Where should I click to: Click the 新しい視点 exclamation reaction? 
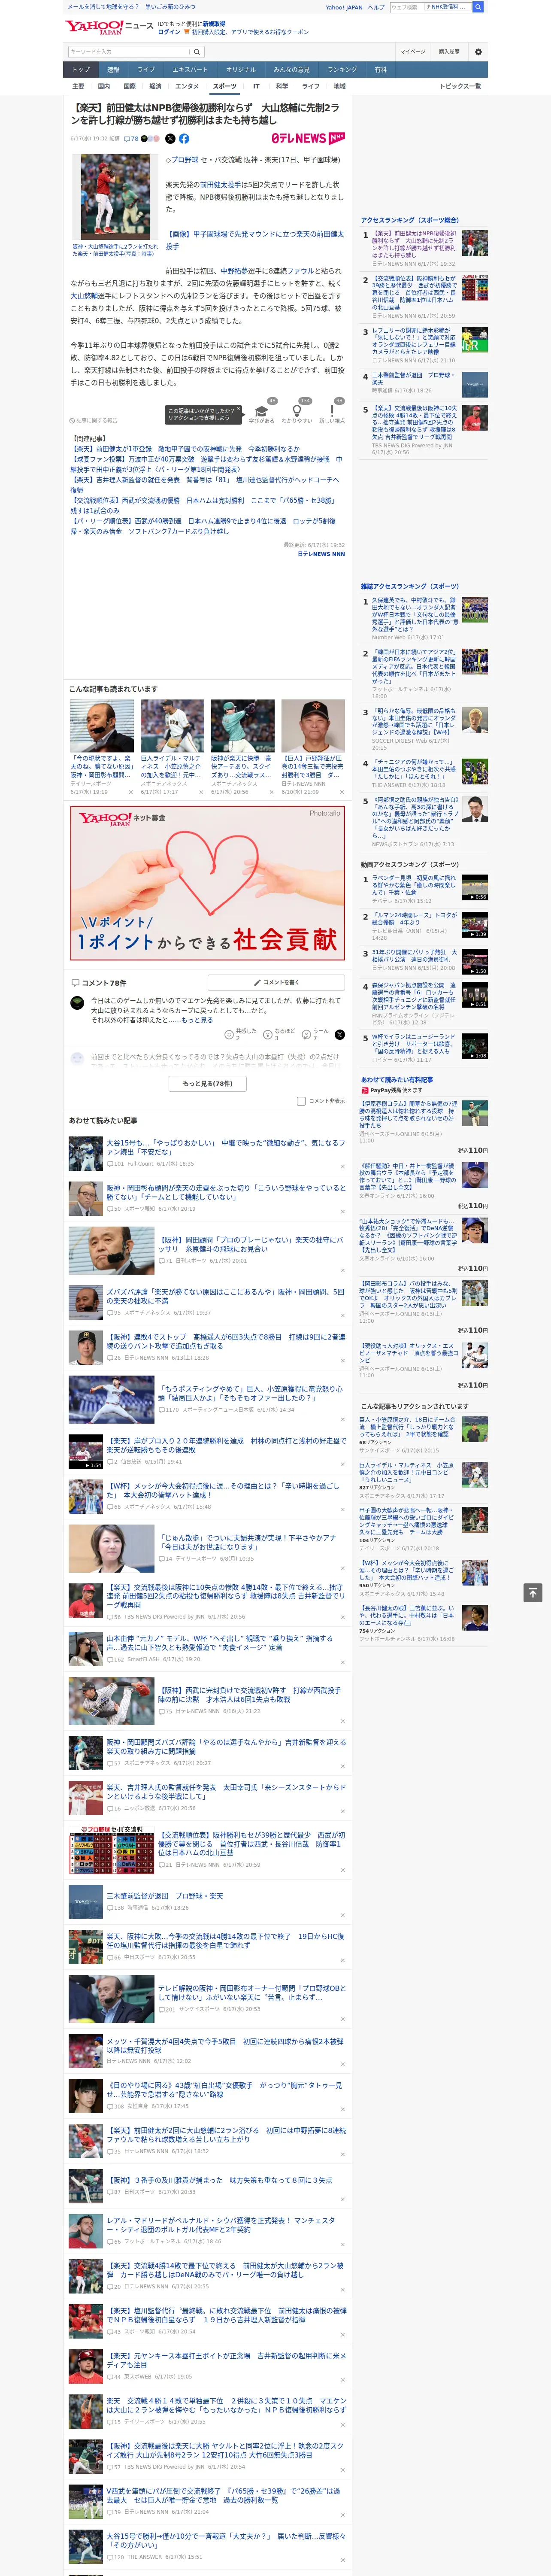[332, 411]
